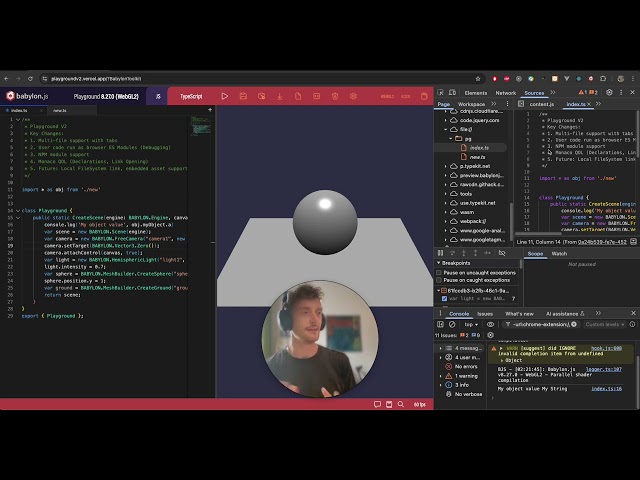Screen dimensions: 640x480
Task: Open the search magnifier in playground footer
Action: click(x=401, y=404)
